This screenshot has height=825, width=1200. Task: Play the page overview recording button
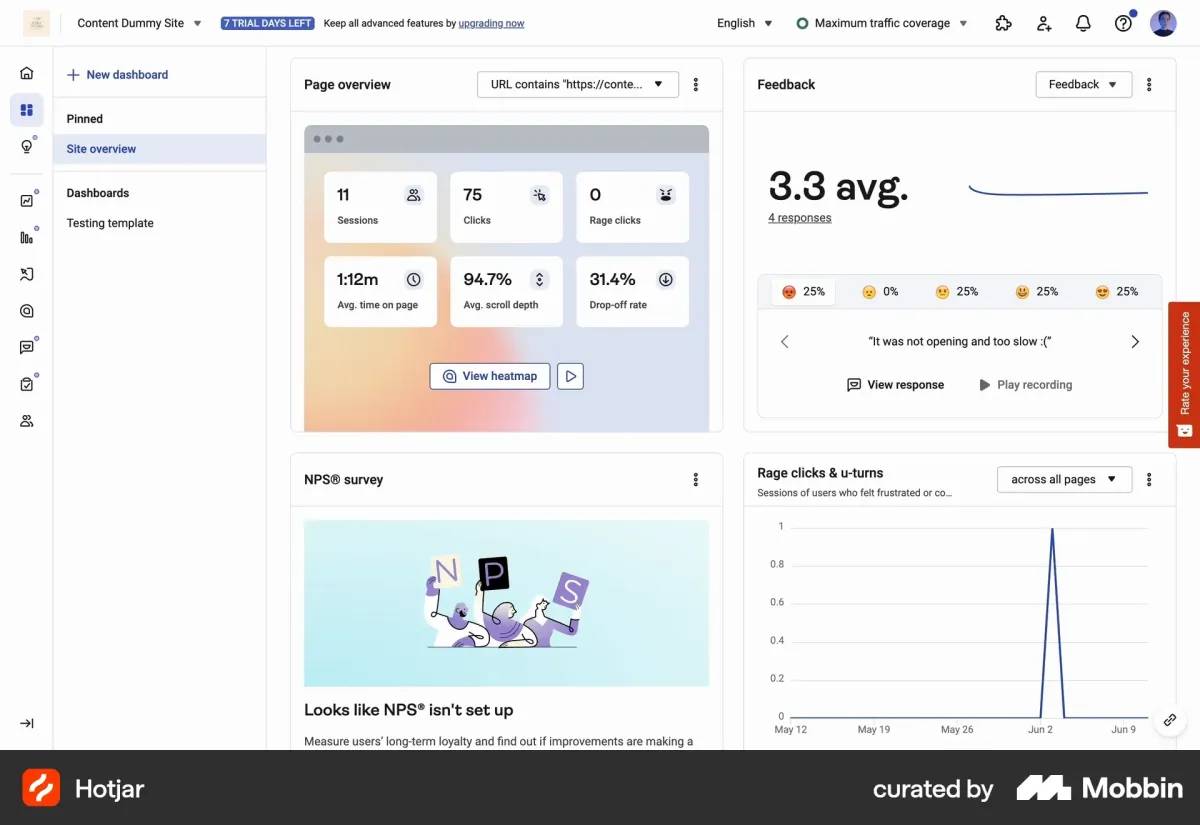coord(570,376)
